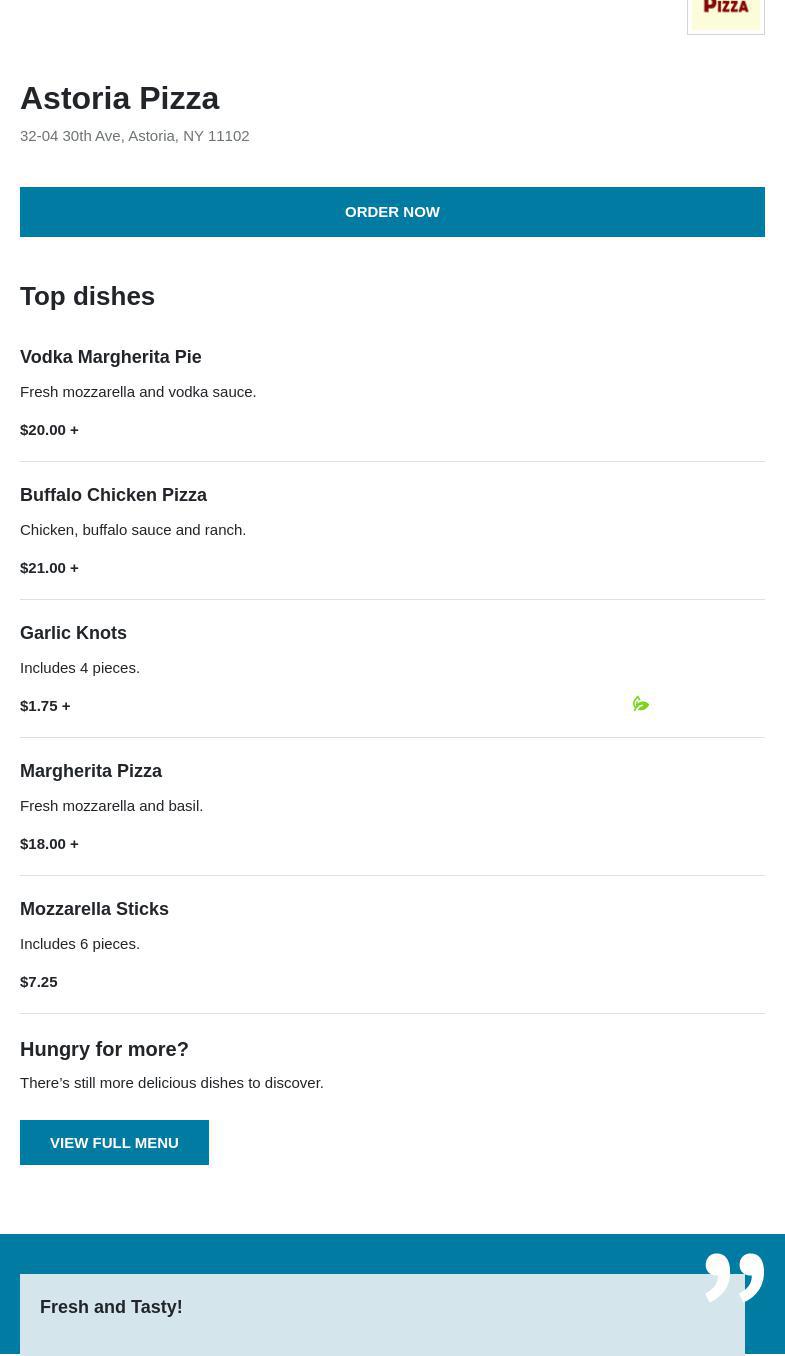Click the Hungry for more? heading
Screen dimensions: 785x1356
click(104, 1049)
